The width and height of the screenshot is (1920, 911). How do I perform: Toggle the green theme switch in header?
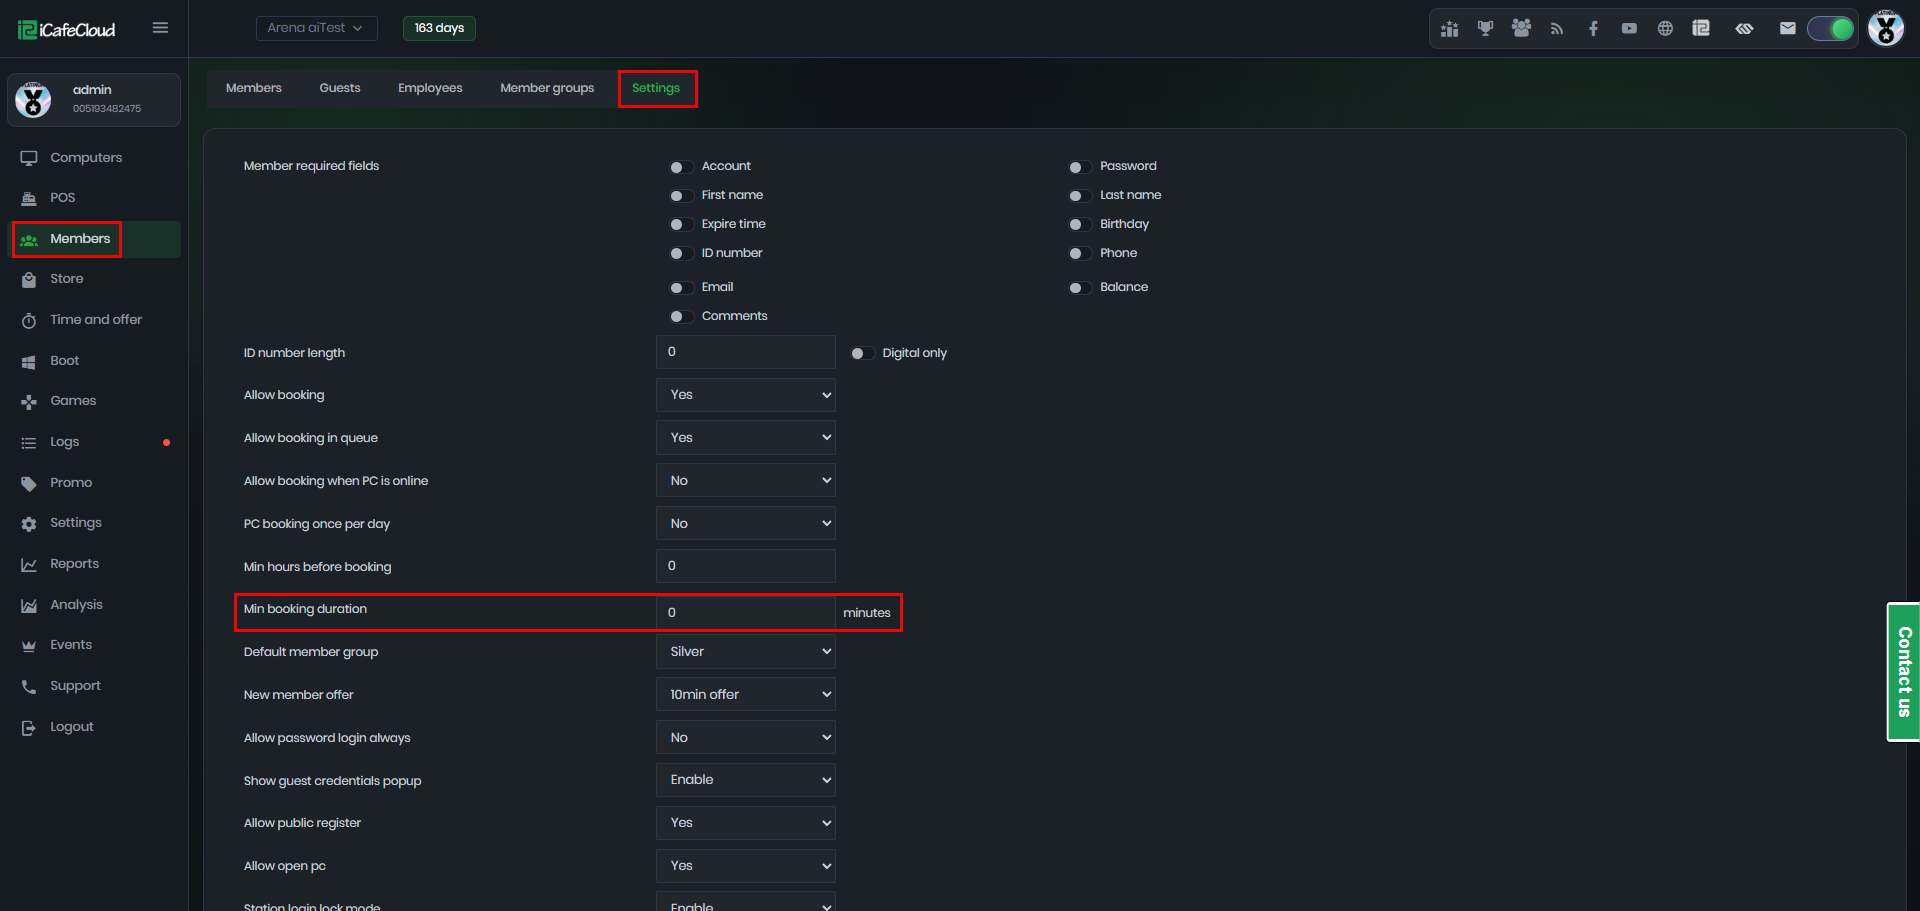(1831, 29)
